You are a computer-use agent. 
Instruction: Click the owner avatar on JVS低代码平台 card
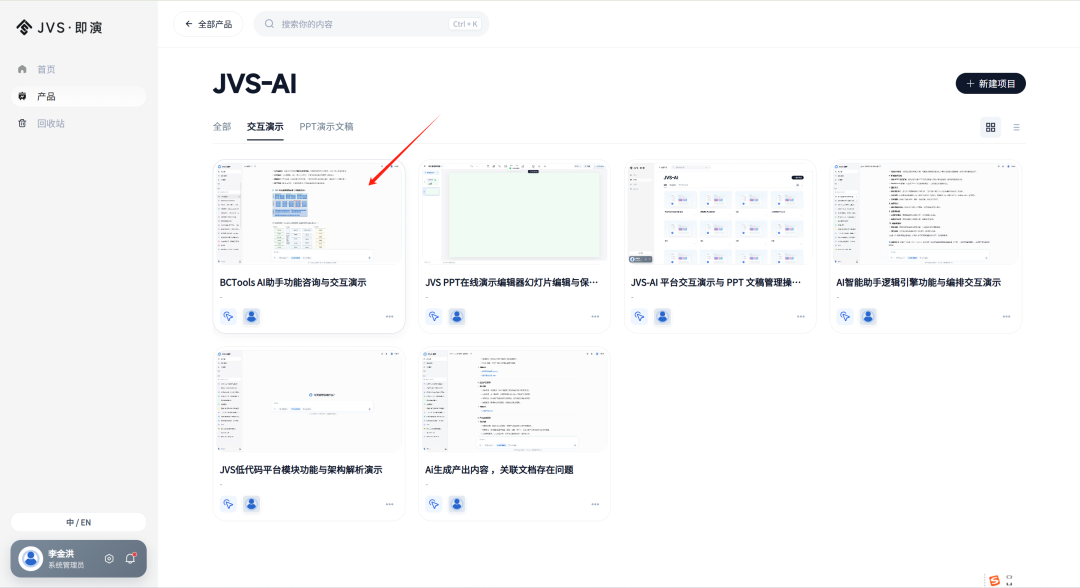(x=251, y=504)
